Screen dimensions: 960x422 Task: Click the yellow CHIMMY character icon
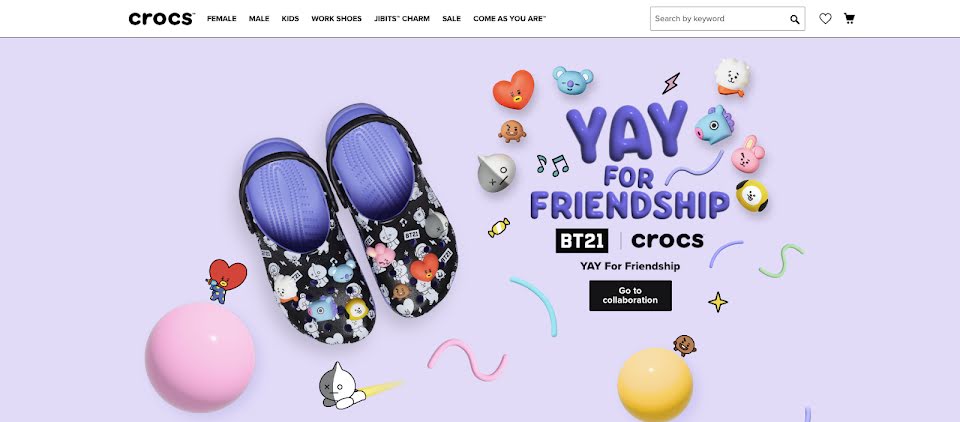click(752, 196)
